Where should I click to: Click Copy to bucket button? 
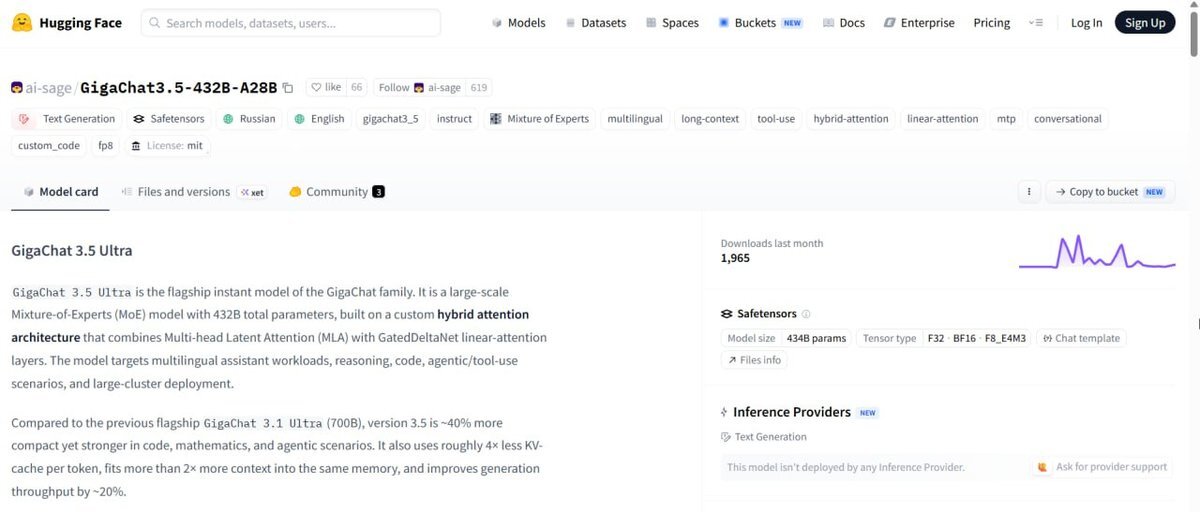pos(1110,192)
